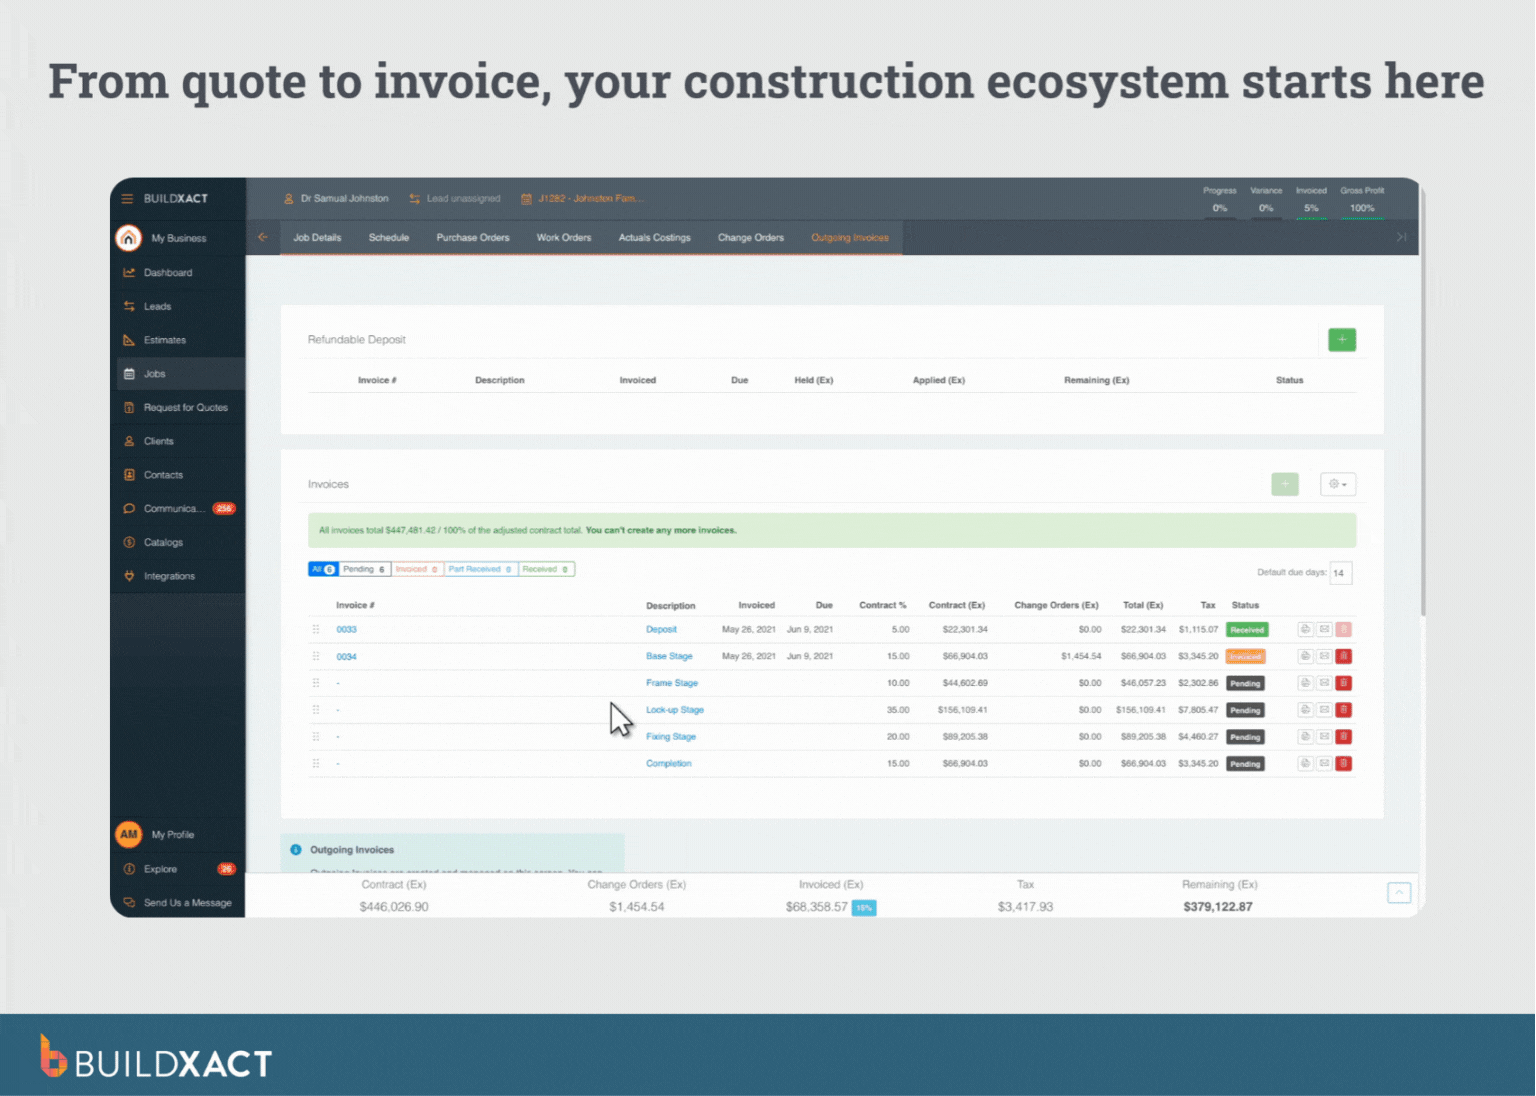Open the Dashboard from the sidebar

tap(167, 272)
